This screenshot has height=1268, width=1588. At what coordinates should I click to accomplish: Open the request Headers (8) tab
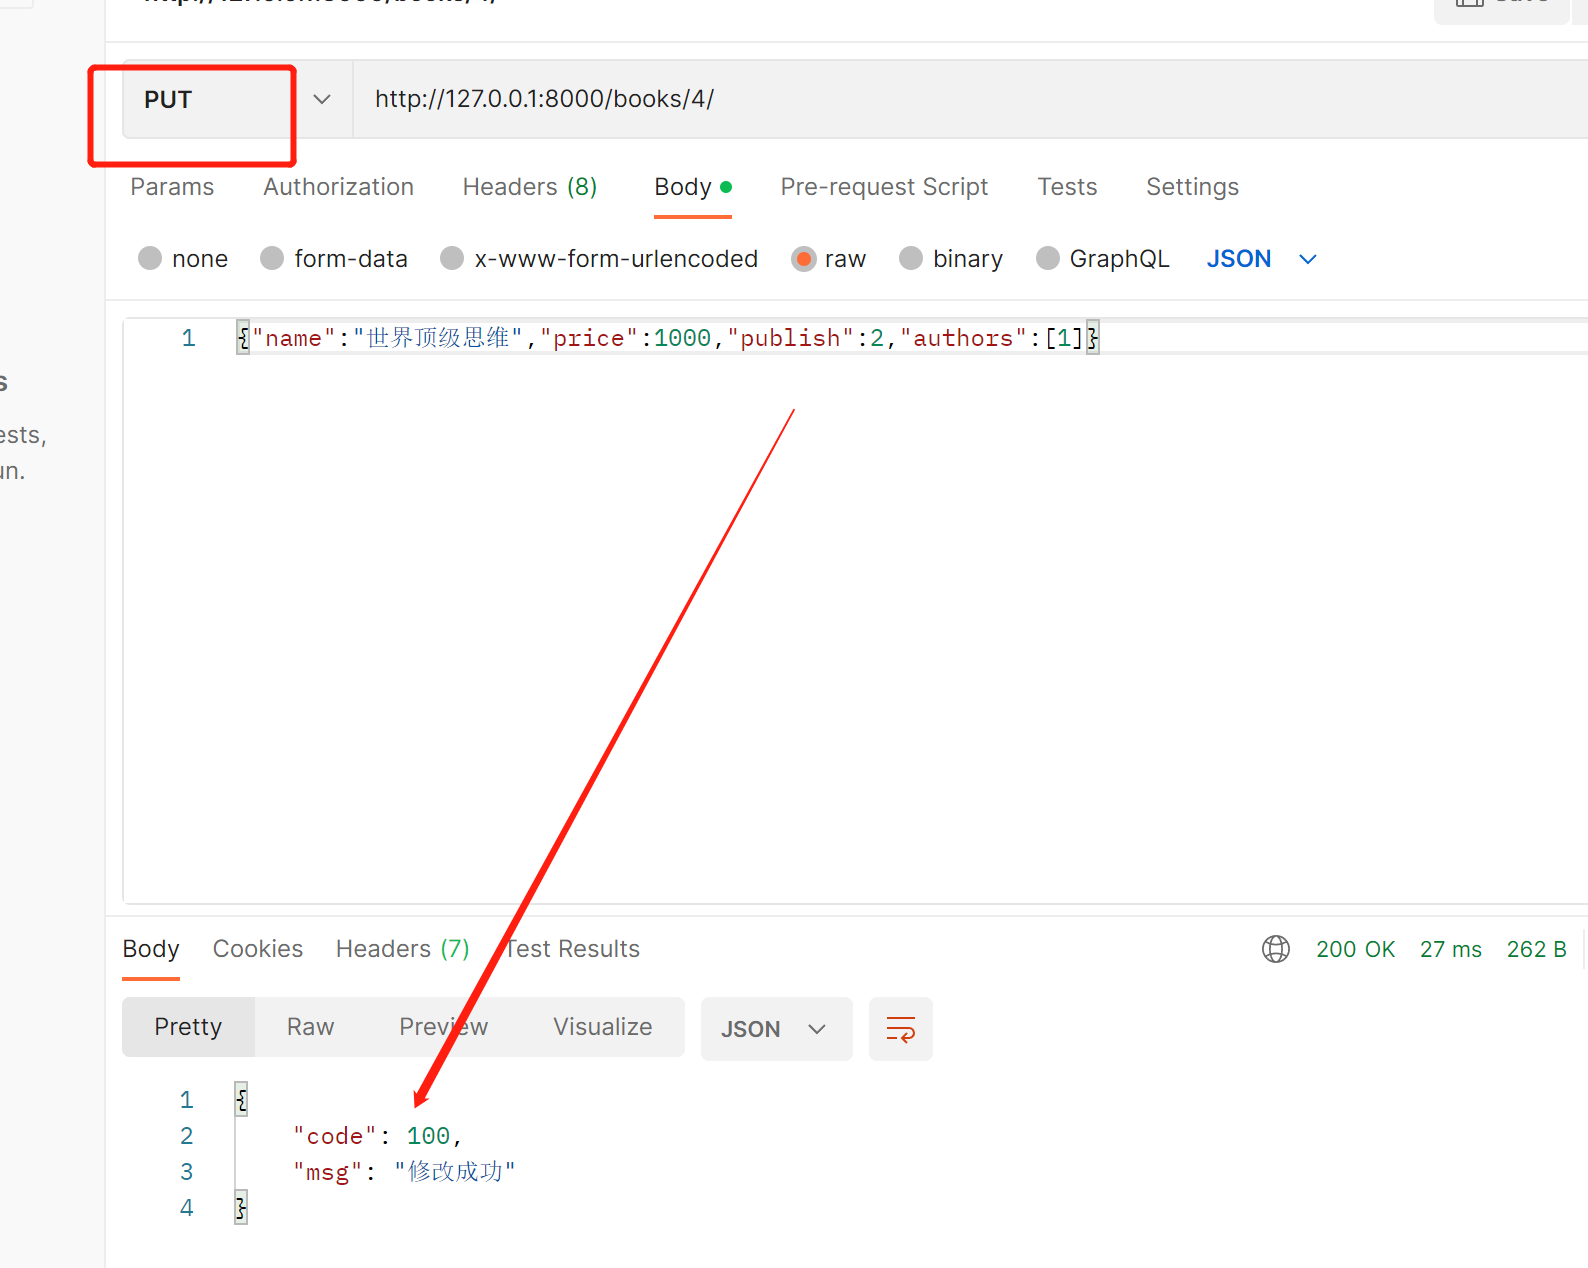coord(530,187)
